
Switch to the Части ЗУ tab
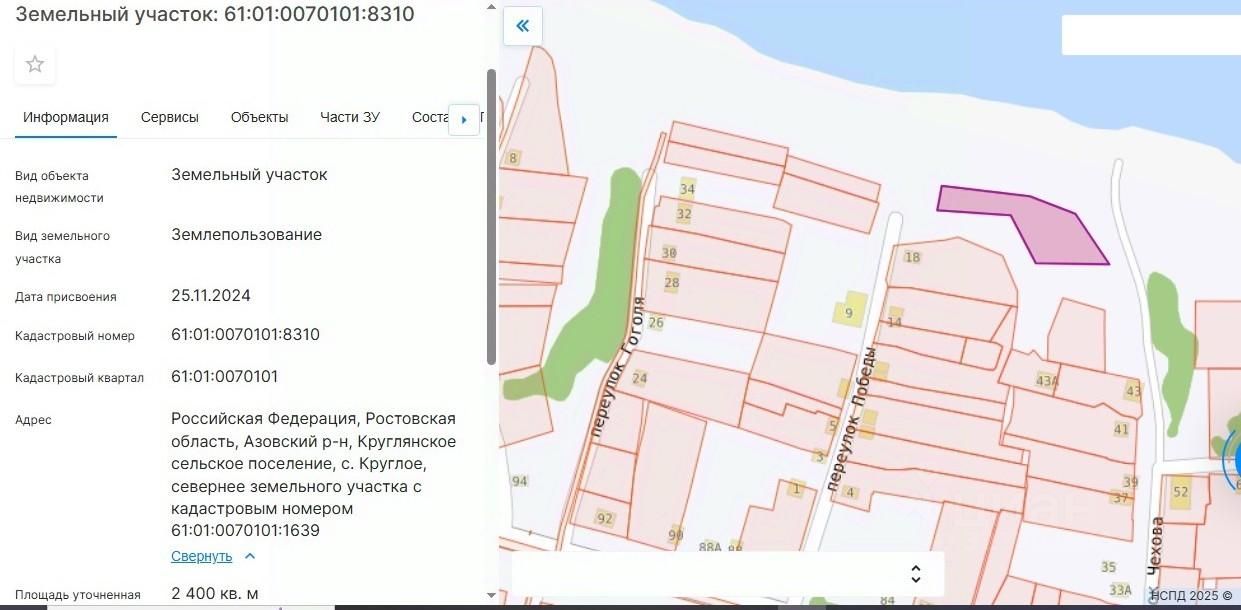(x=350, y=117)
